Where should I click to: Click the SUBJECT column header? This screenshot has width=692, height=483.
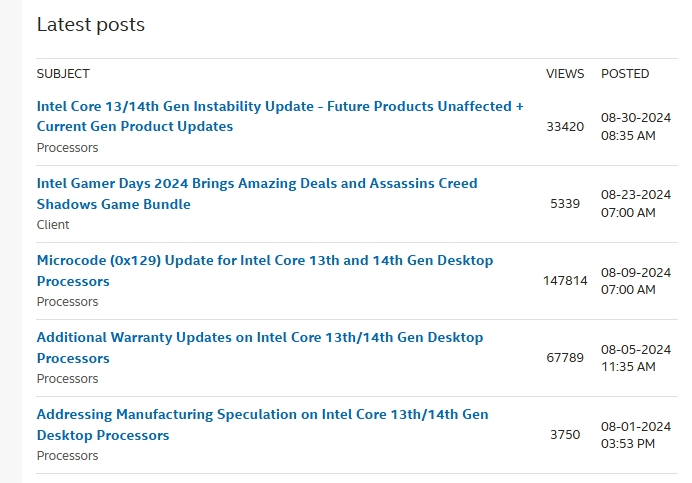coord(63,74)
